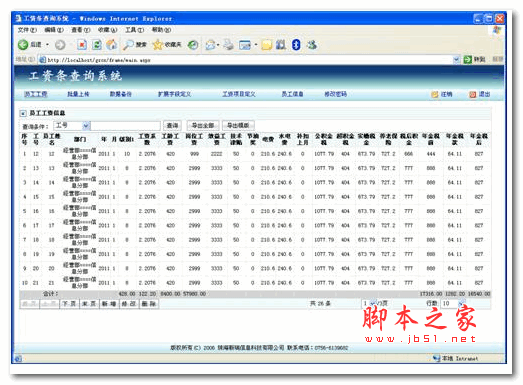Open the 收藏(A) Favorites menu
Viewport: 523px width, 385px height.
(x=107, y=30)
